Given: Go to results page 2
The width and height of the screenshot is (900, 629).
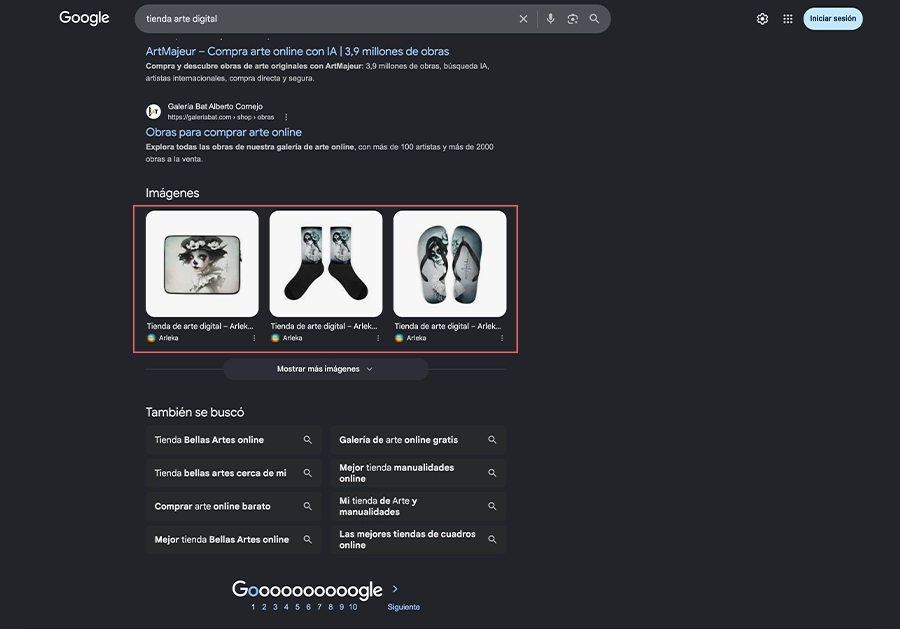Looking at the screenshot, I should pos(264,607).
